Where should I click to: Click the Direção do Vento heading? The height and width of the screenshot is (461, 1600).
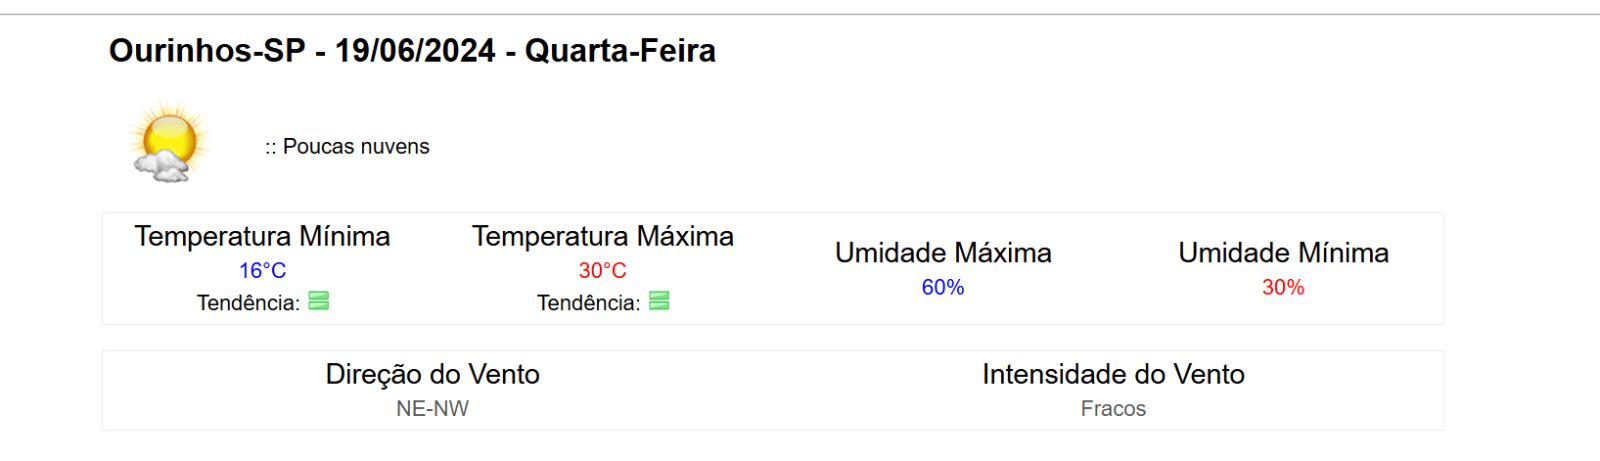(432, 374)
